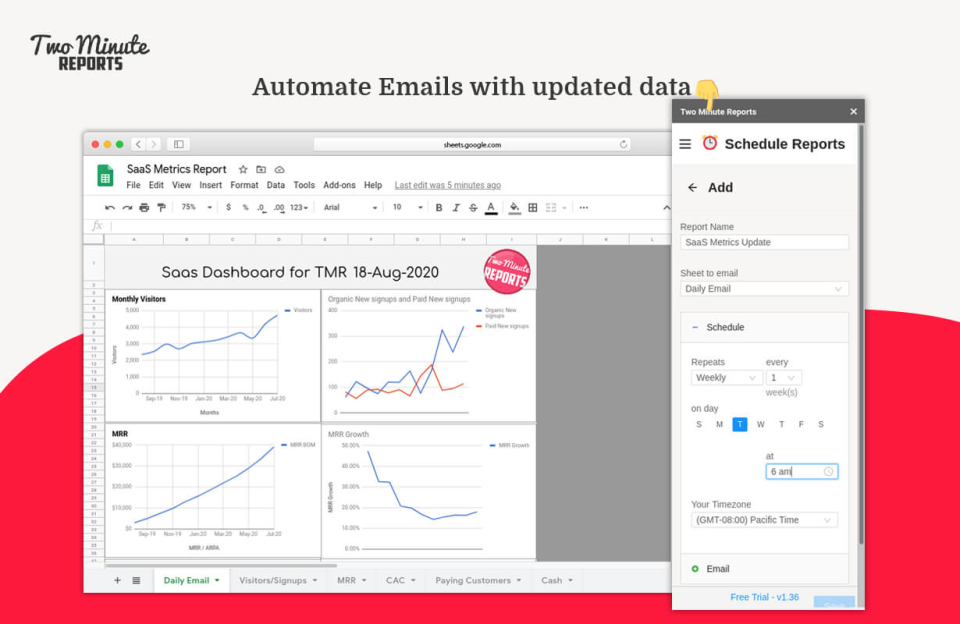Select Friday in on day picker
This screenshot has width=960, height=624.
pos(801,424)
